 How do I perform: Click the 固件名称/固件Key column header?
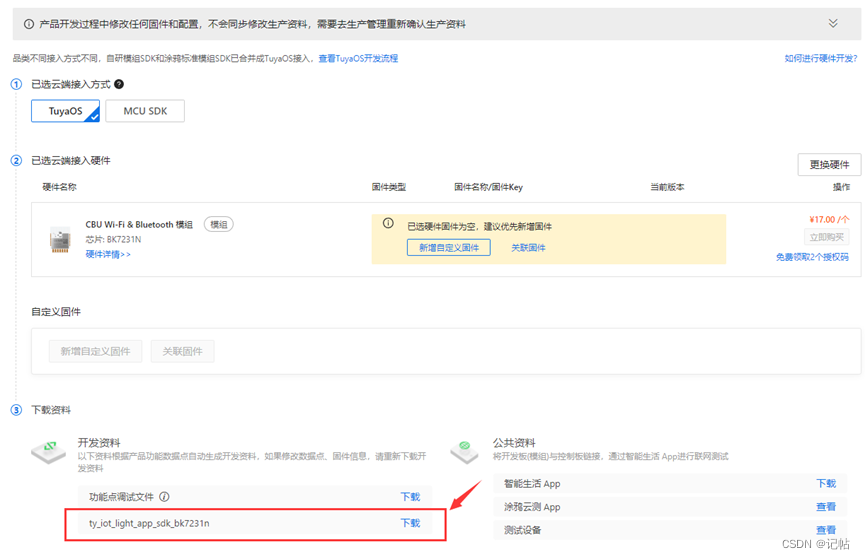point(488,187)
